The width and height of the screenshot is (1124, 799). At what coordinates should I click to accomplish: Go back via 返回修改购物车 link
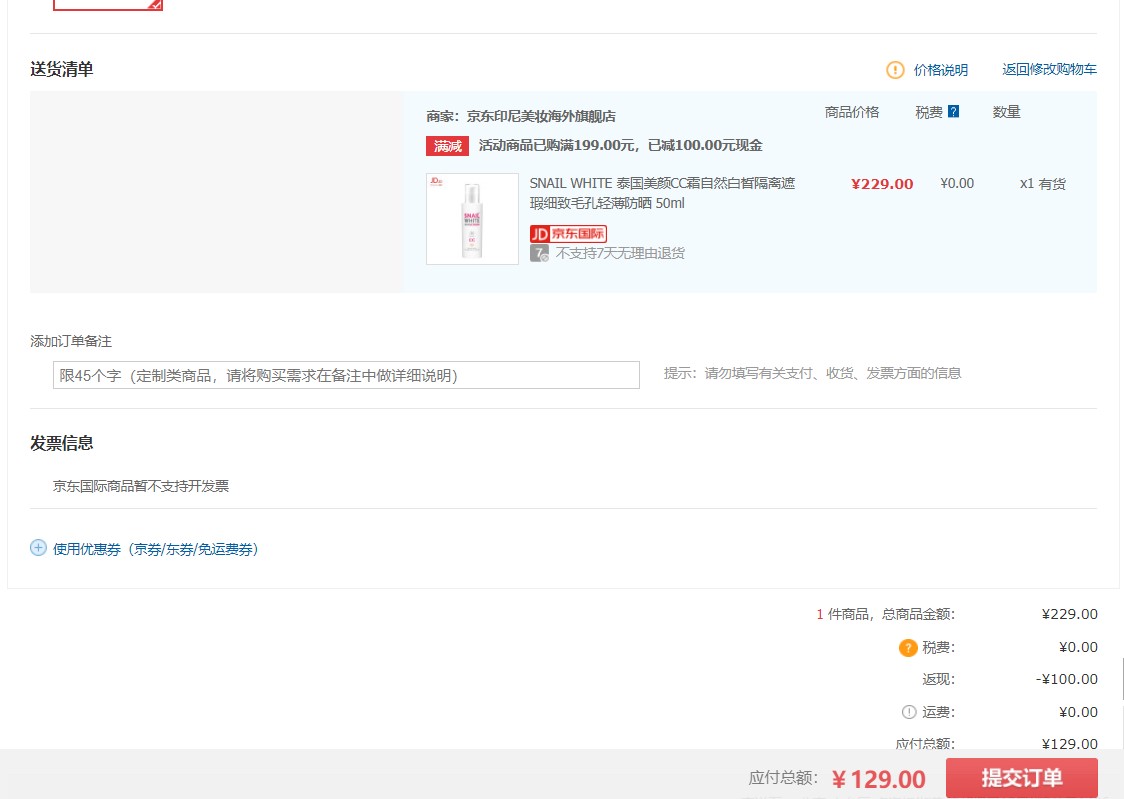pyautogui.click(x=1049, y=70)
